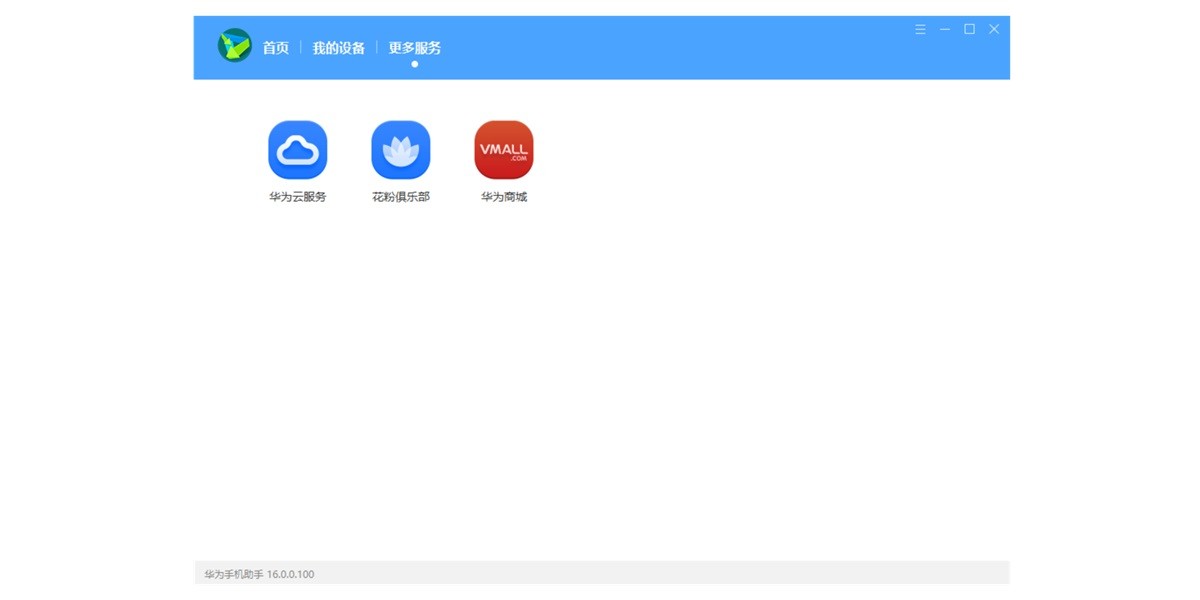Switch to the 首页 tab
The height and width of the screenshot is (600, 1200).
(x=275, y=47)
